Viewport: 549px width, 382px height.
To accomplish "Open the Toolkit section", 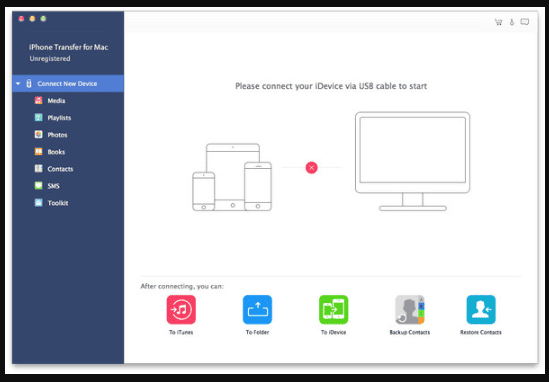I will 58,203.
